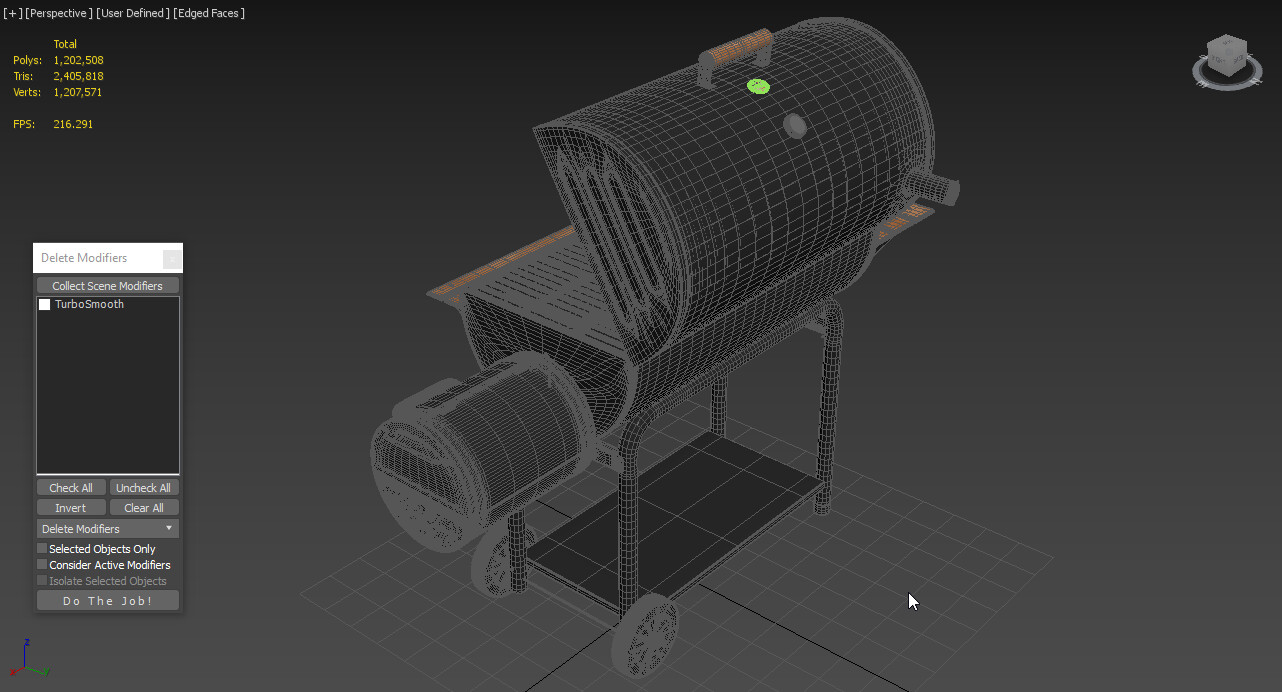This screenshot has height=692, width=1282.
Task: Select TurboSmooth in the modifier list
Action: (x=90, y=304)
